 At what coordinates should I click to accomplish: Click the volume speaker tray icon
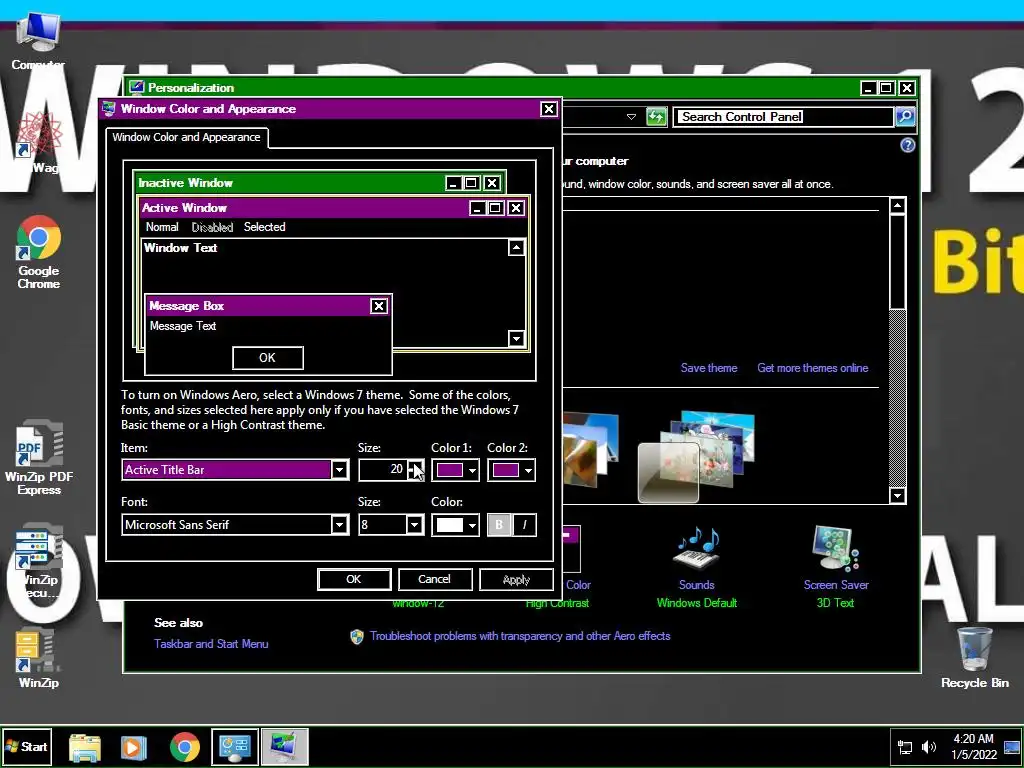928,747
